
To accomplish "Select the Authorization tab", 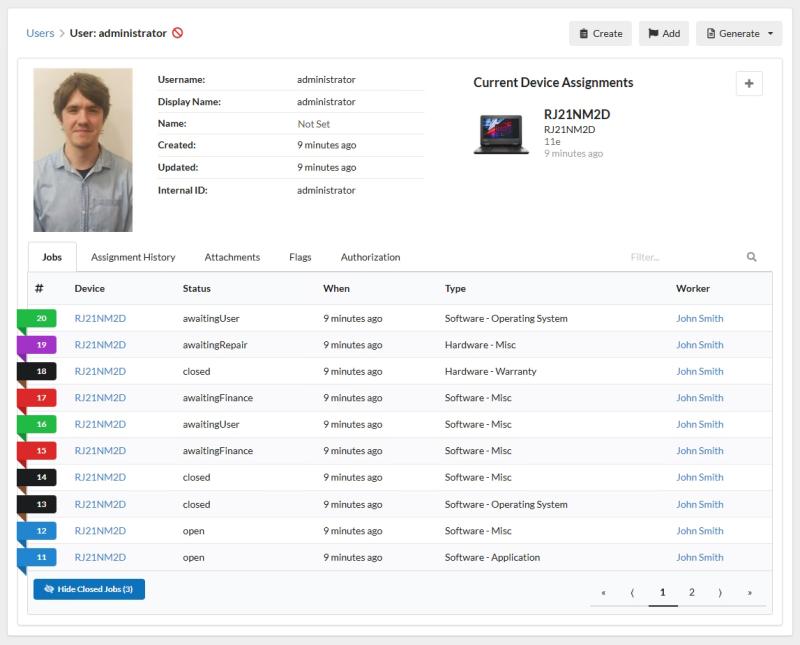I will [370, 257].
